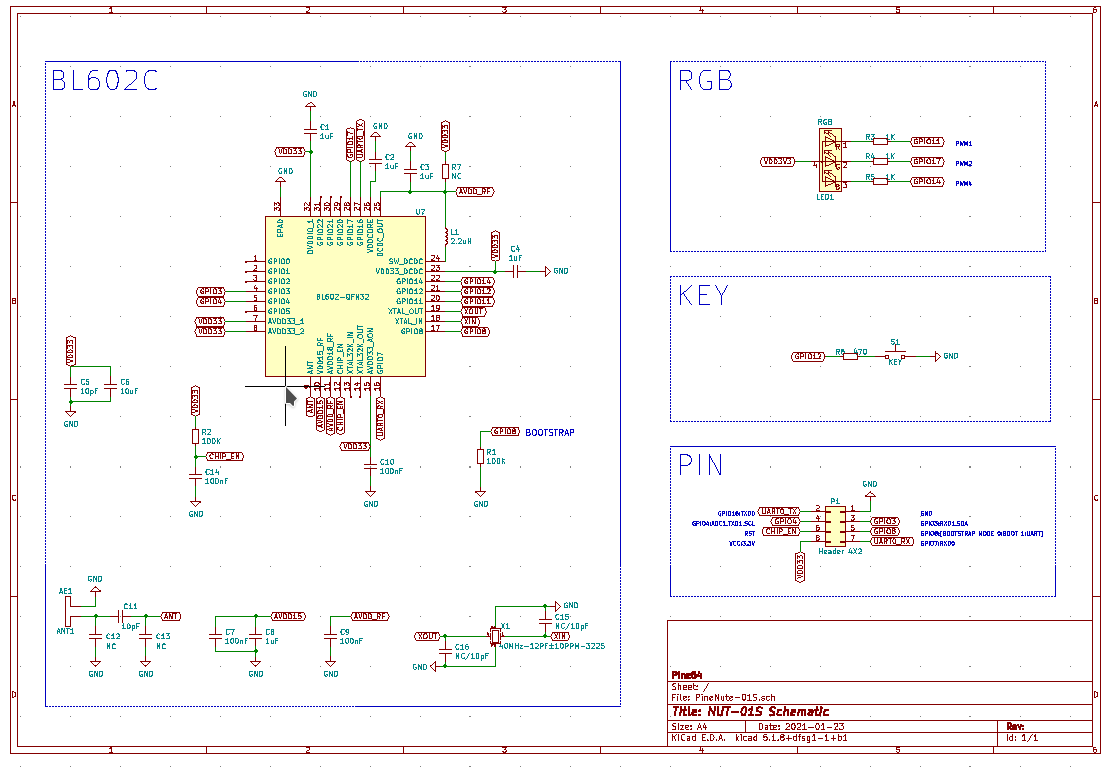
Task: Select resistor R2 100K
Action: (x=195, y=437)
